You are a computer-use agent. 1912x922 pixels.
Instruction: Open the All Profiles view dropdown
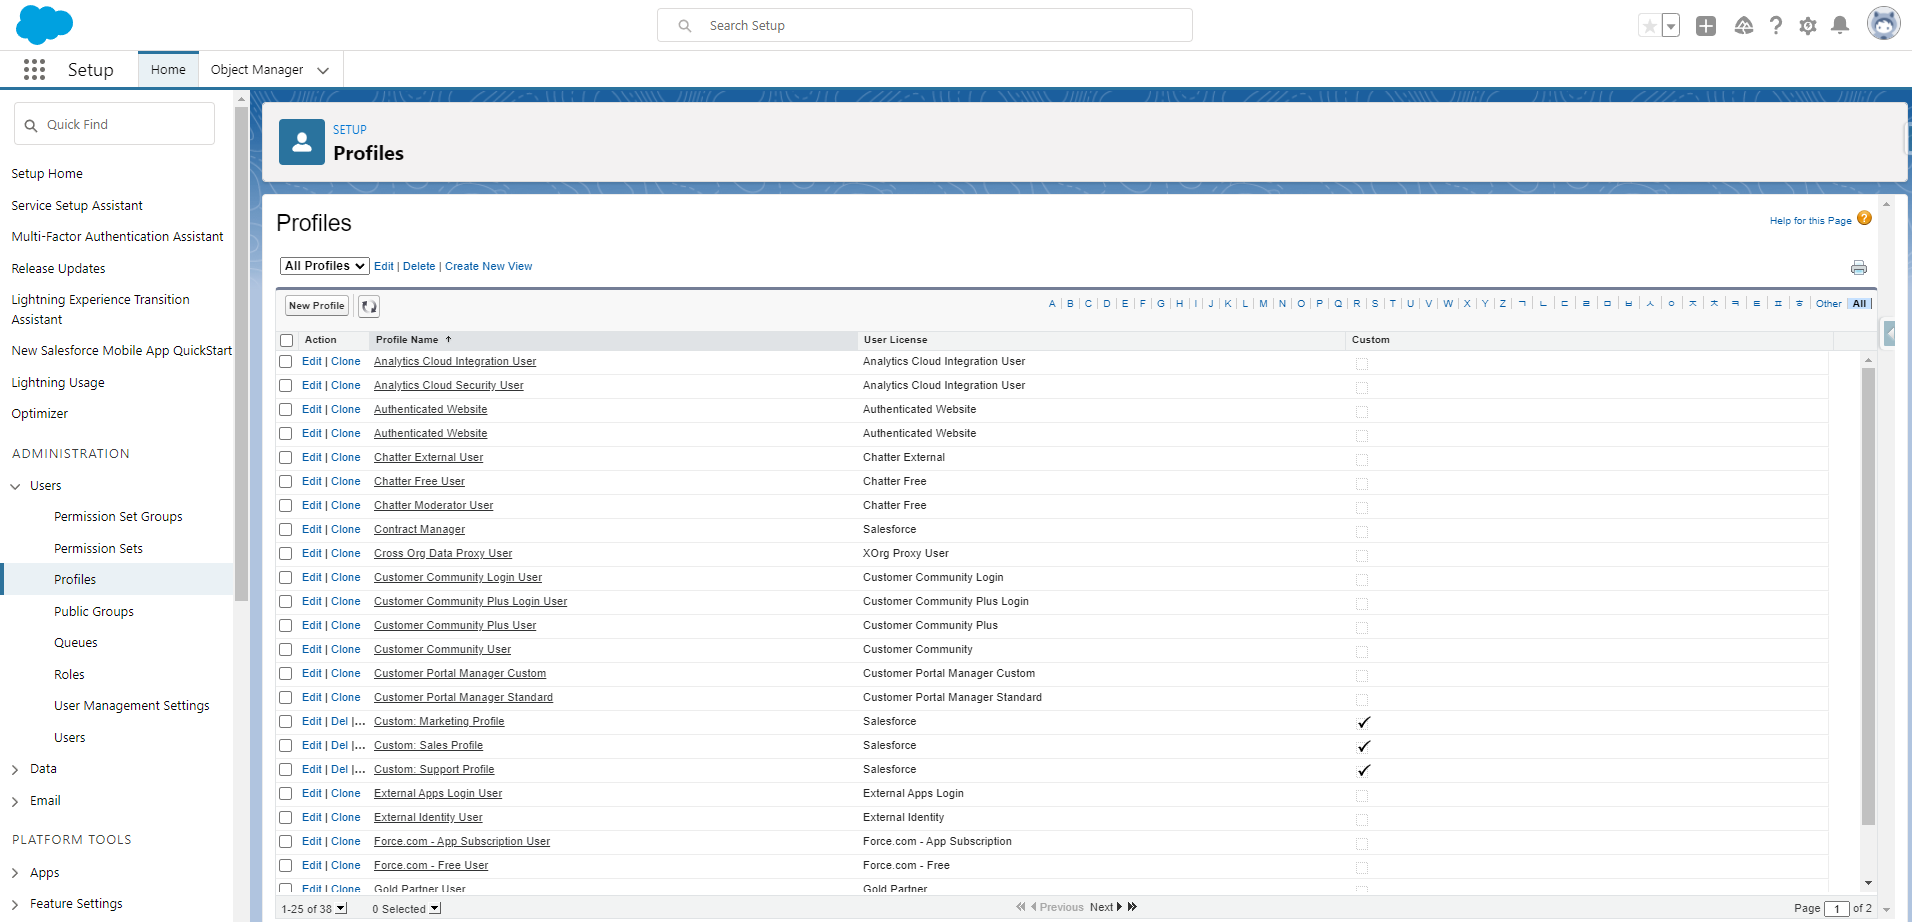tap(325, 266)
